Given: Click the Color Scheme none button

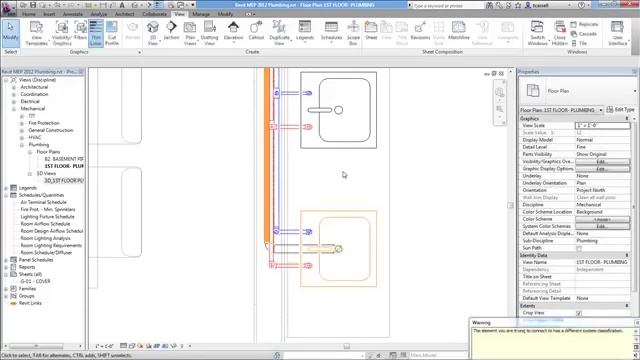Looking at the screenshot, I should click(602, 219).
